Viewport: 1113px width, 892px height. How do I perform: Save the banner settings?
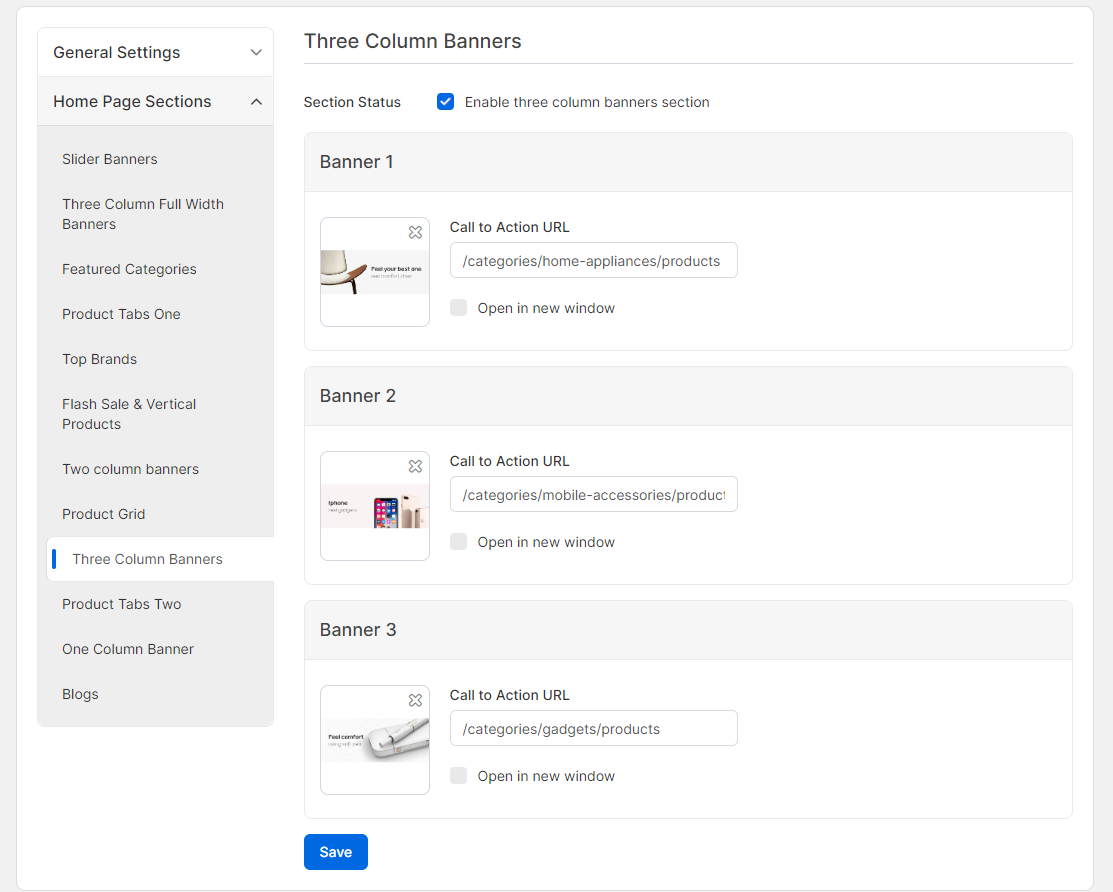(x=336, y=852)
